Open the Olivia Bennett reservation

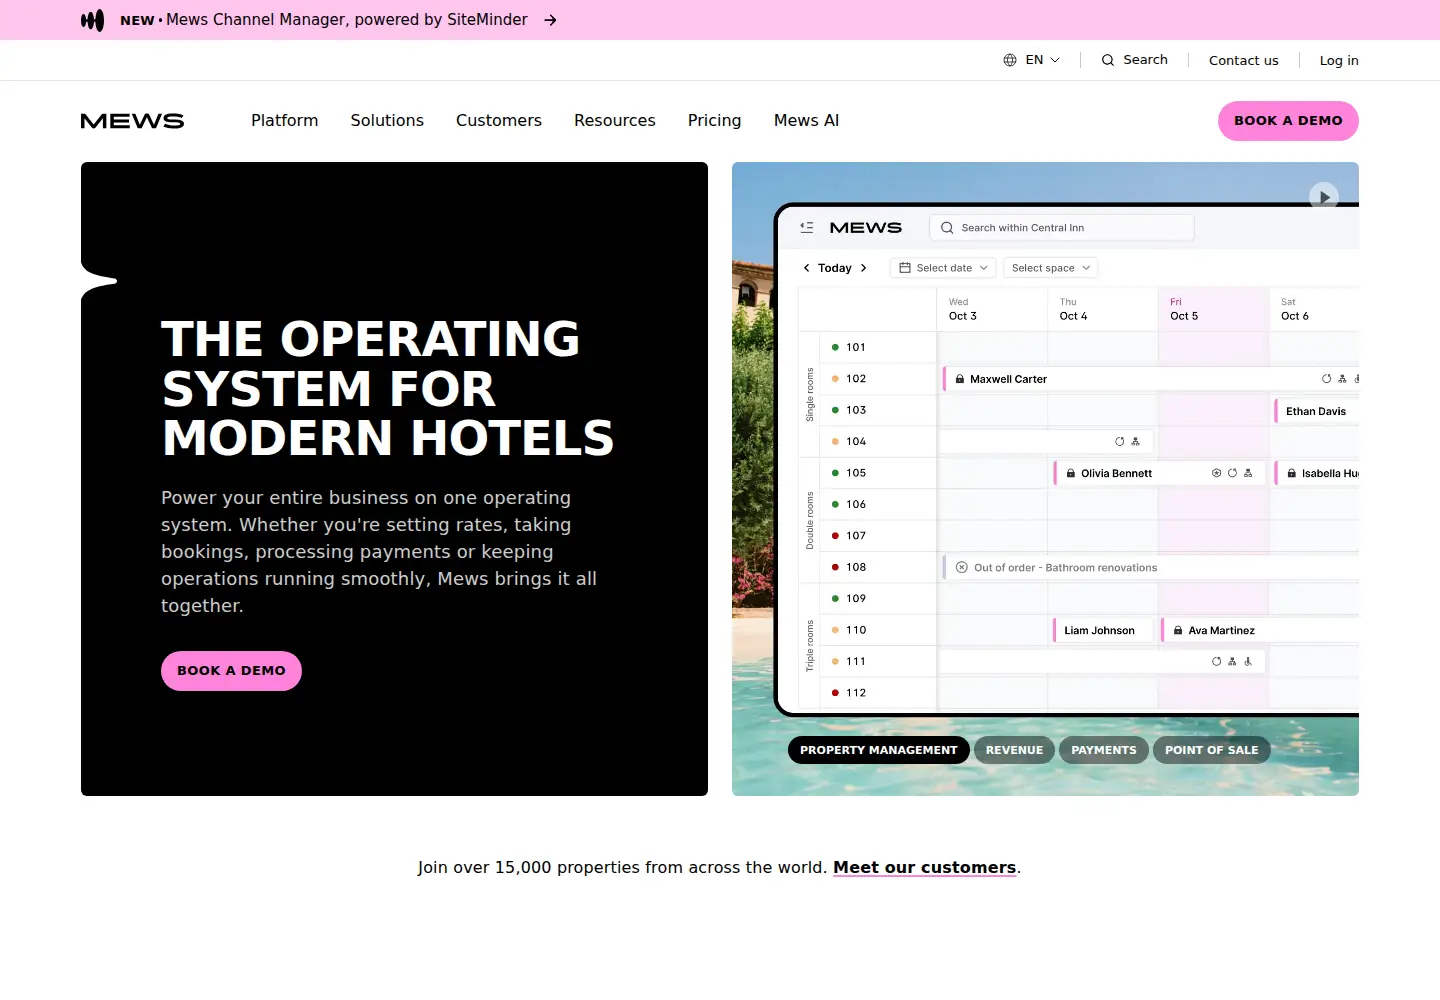1159,473
